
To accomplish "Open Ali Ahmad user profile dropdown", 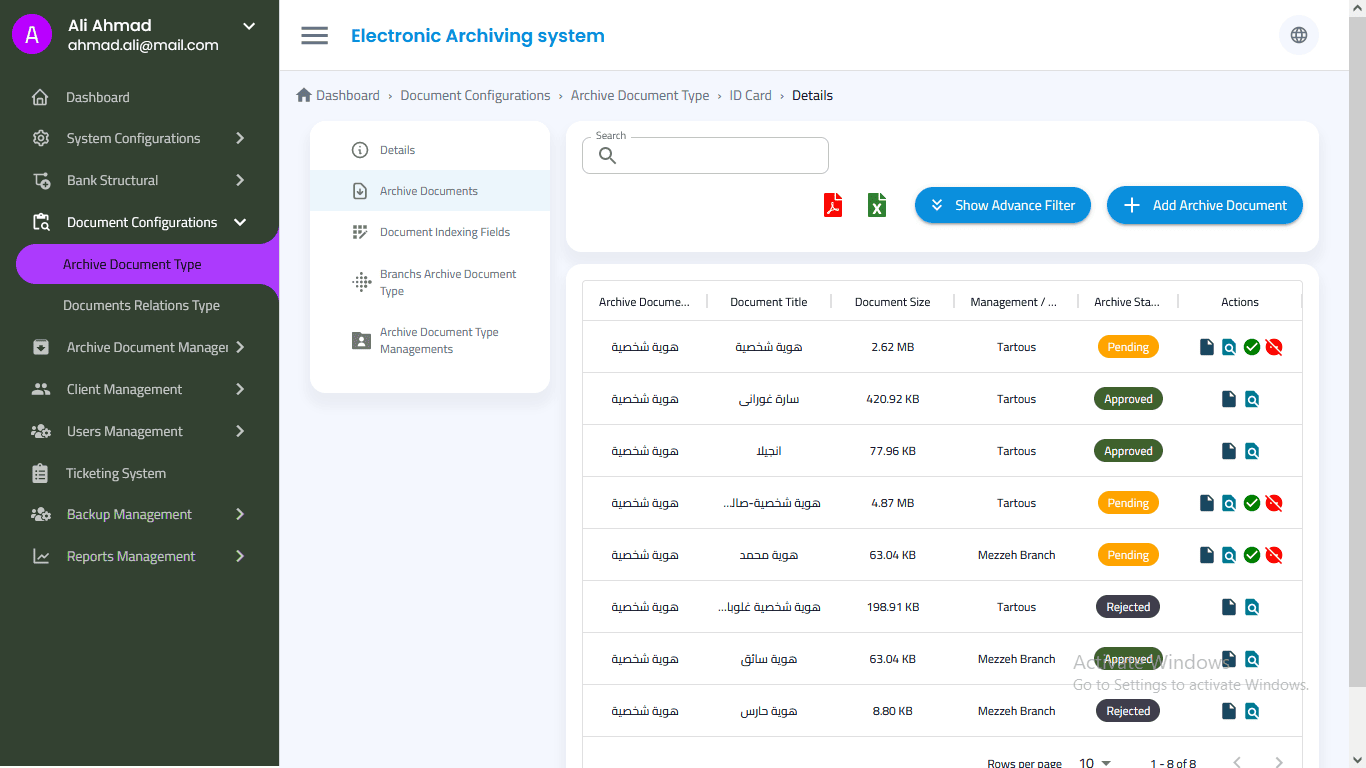I will pyautogui.click(x=249, y=26).
